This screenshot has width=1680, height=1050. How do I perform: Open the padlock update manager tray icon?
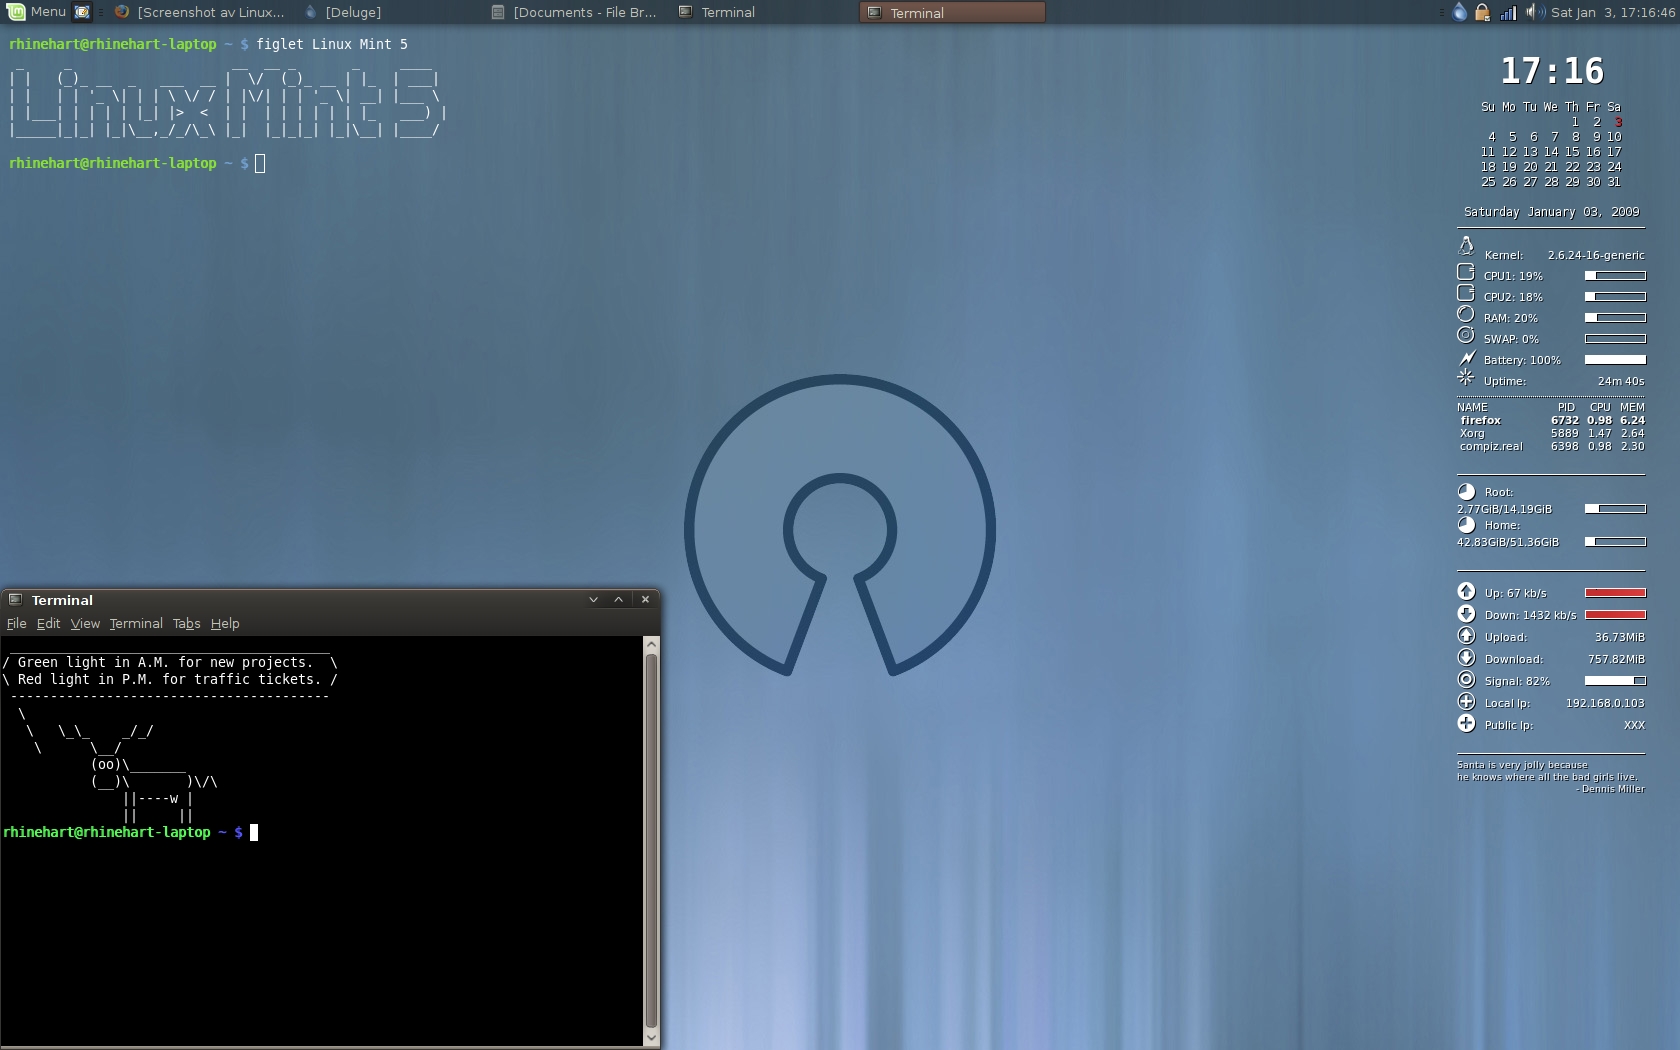pos(1482,12)
